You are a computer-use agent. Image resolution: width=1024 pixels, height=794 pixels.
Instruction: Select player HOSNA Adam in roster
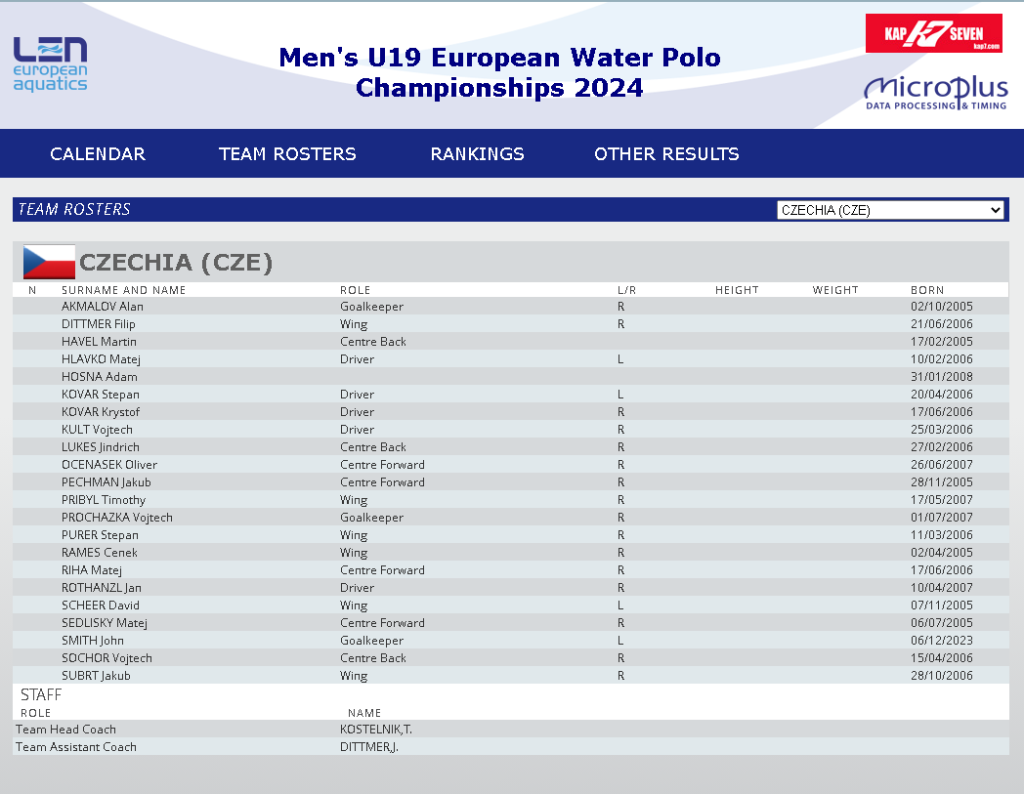point(511,377)
